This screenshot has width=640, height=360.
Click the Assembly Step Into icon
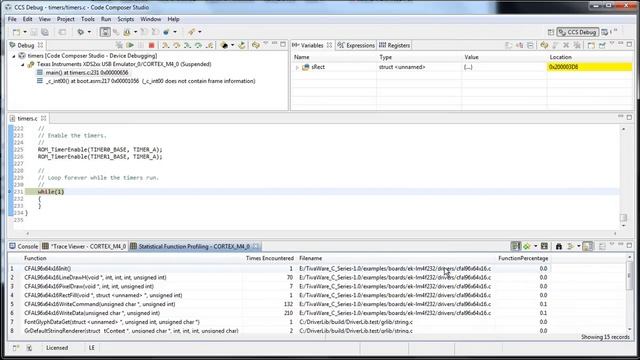coord(187,45)
